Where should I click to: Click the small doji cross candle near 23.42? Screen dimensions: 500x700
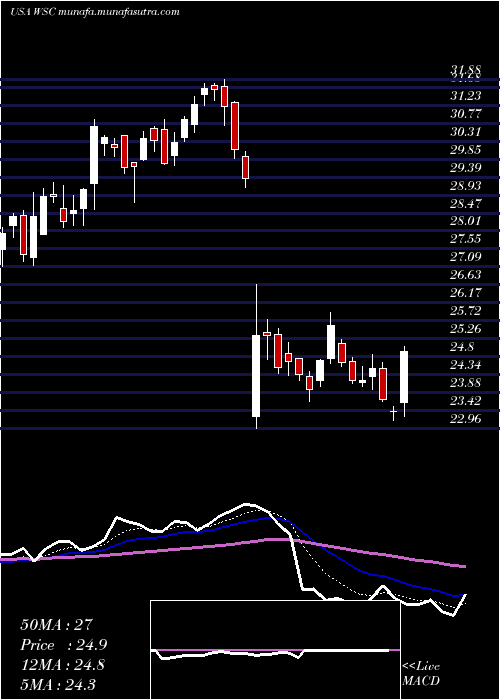(393, 411)
